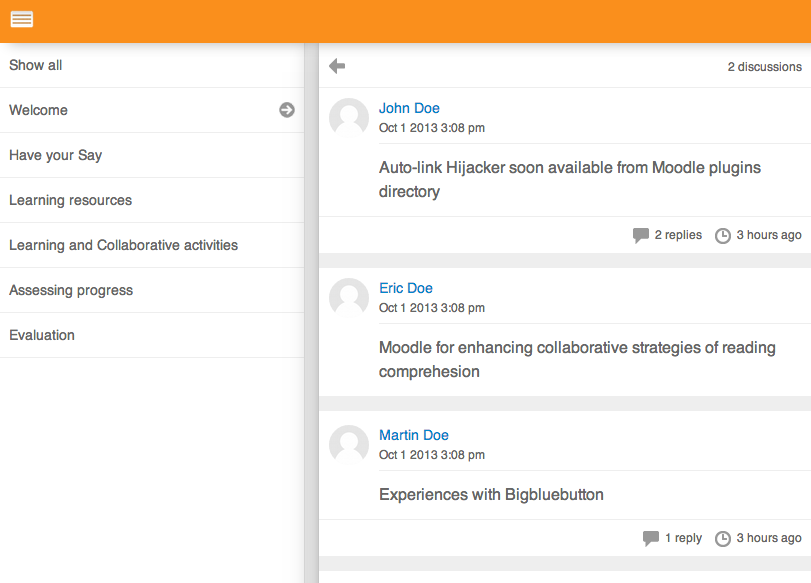Select Learning and Collaborative activities

152,245
